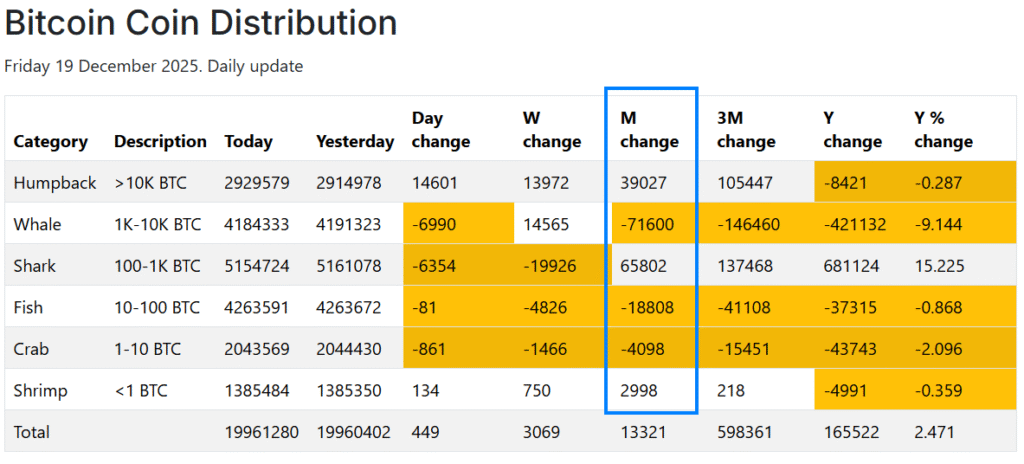Image resolution: width=1024 pixels, height=464 pixels.
Task: Click the Friday 19 December 2025 date line
Action: (x=154, y=66)
